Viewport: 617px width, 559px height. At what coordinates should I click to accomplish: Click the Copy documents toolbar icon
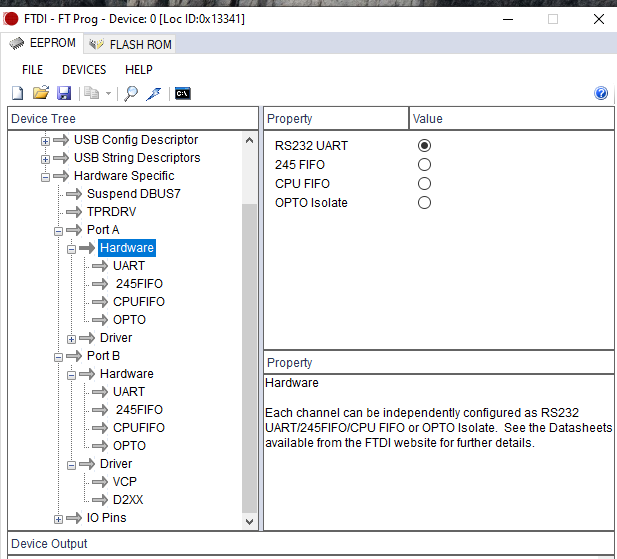pyautogui.click(x=92, y=94)
